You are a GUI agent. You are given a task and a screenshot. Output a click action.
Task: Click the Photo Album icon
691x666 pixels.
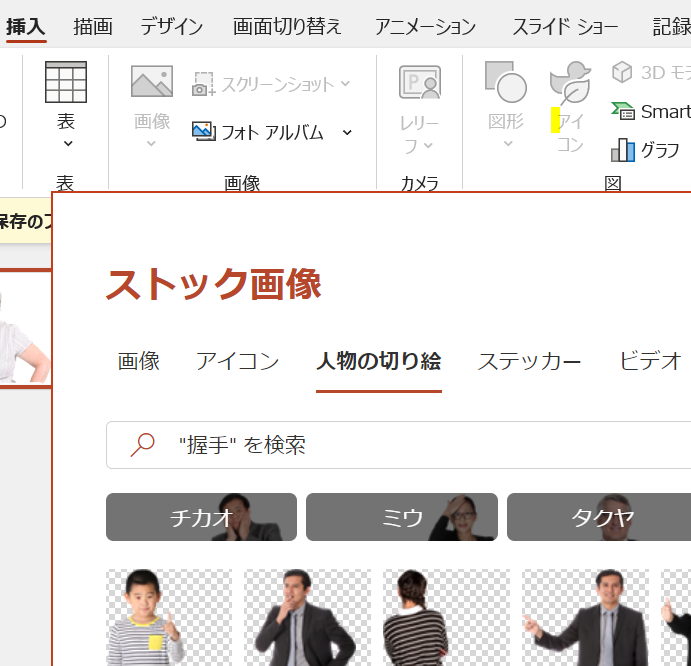coord(203,131)
